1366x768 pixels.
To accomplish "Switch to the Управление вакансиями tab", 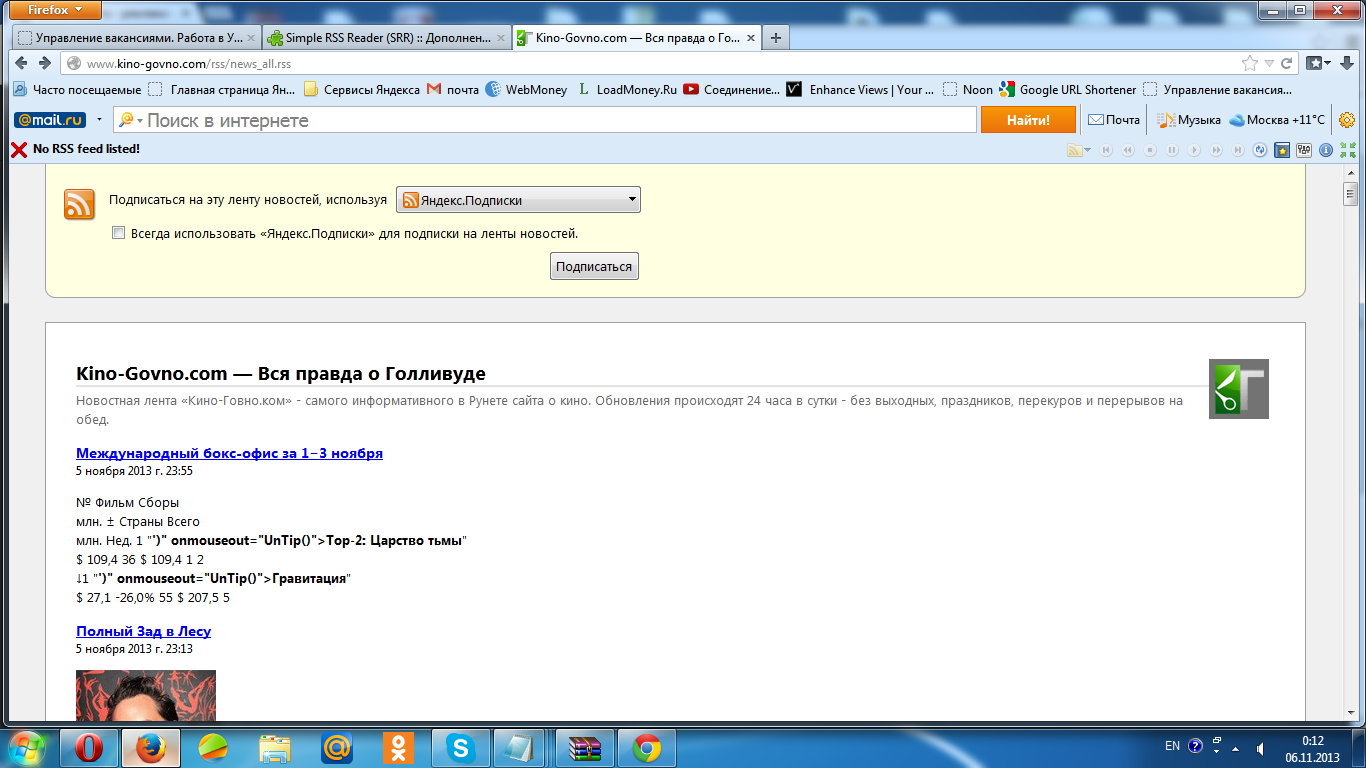I will pyautogui.click(x=137, y=38).
